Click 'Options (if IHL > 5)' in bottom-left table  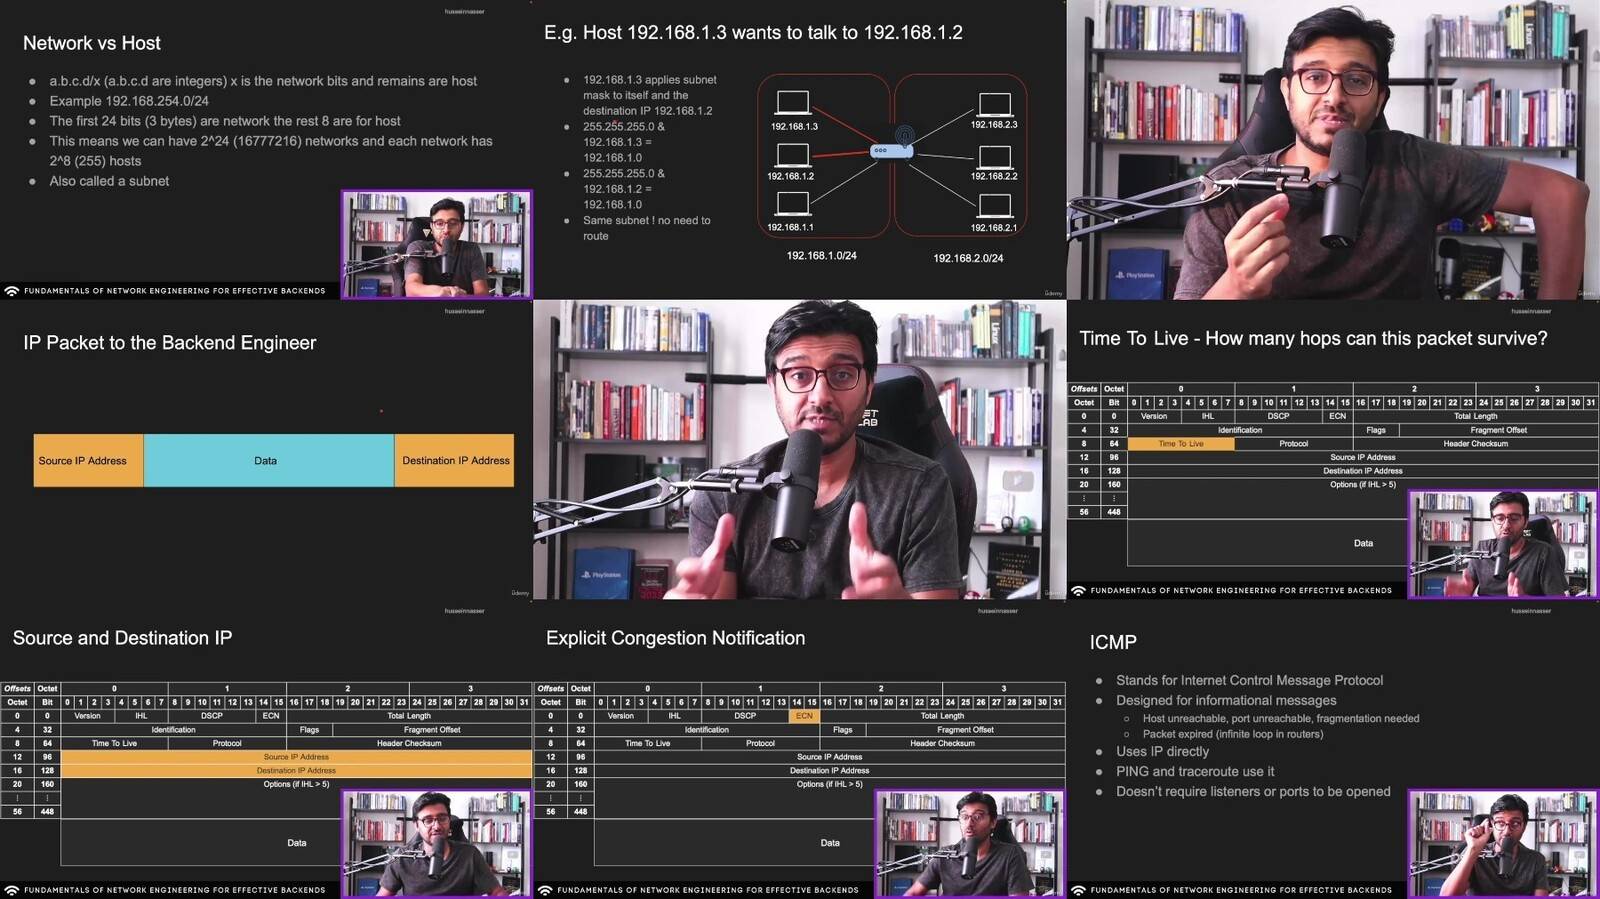pos(296,784)
